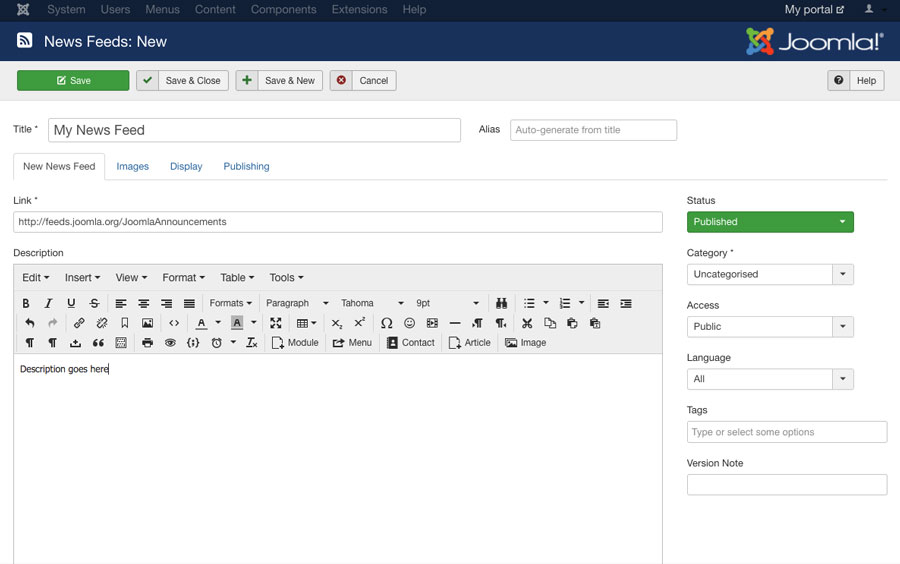Screen dimensions: 900x564
Task: Click the print icon in the editor
Action: click(147, 343)
